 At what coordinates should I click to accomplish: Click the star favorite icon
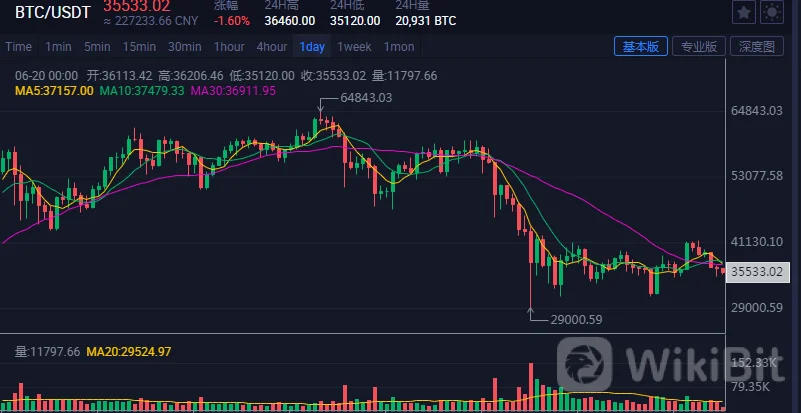tap(744, 12)
